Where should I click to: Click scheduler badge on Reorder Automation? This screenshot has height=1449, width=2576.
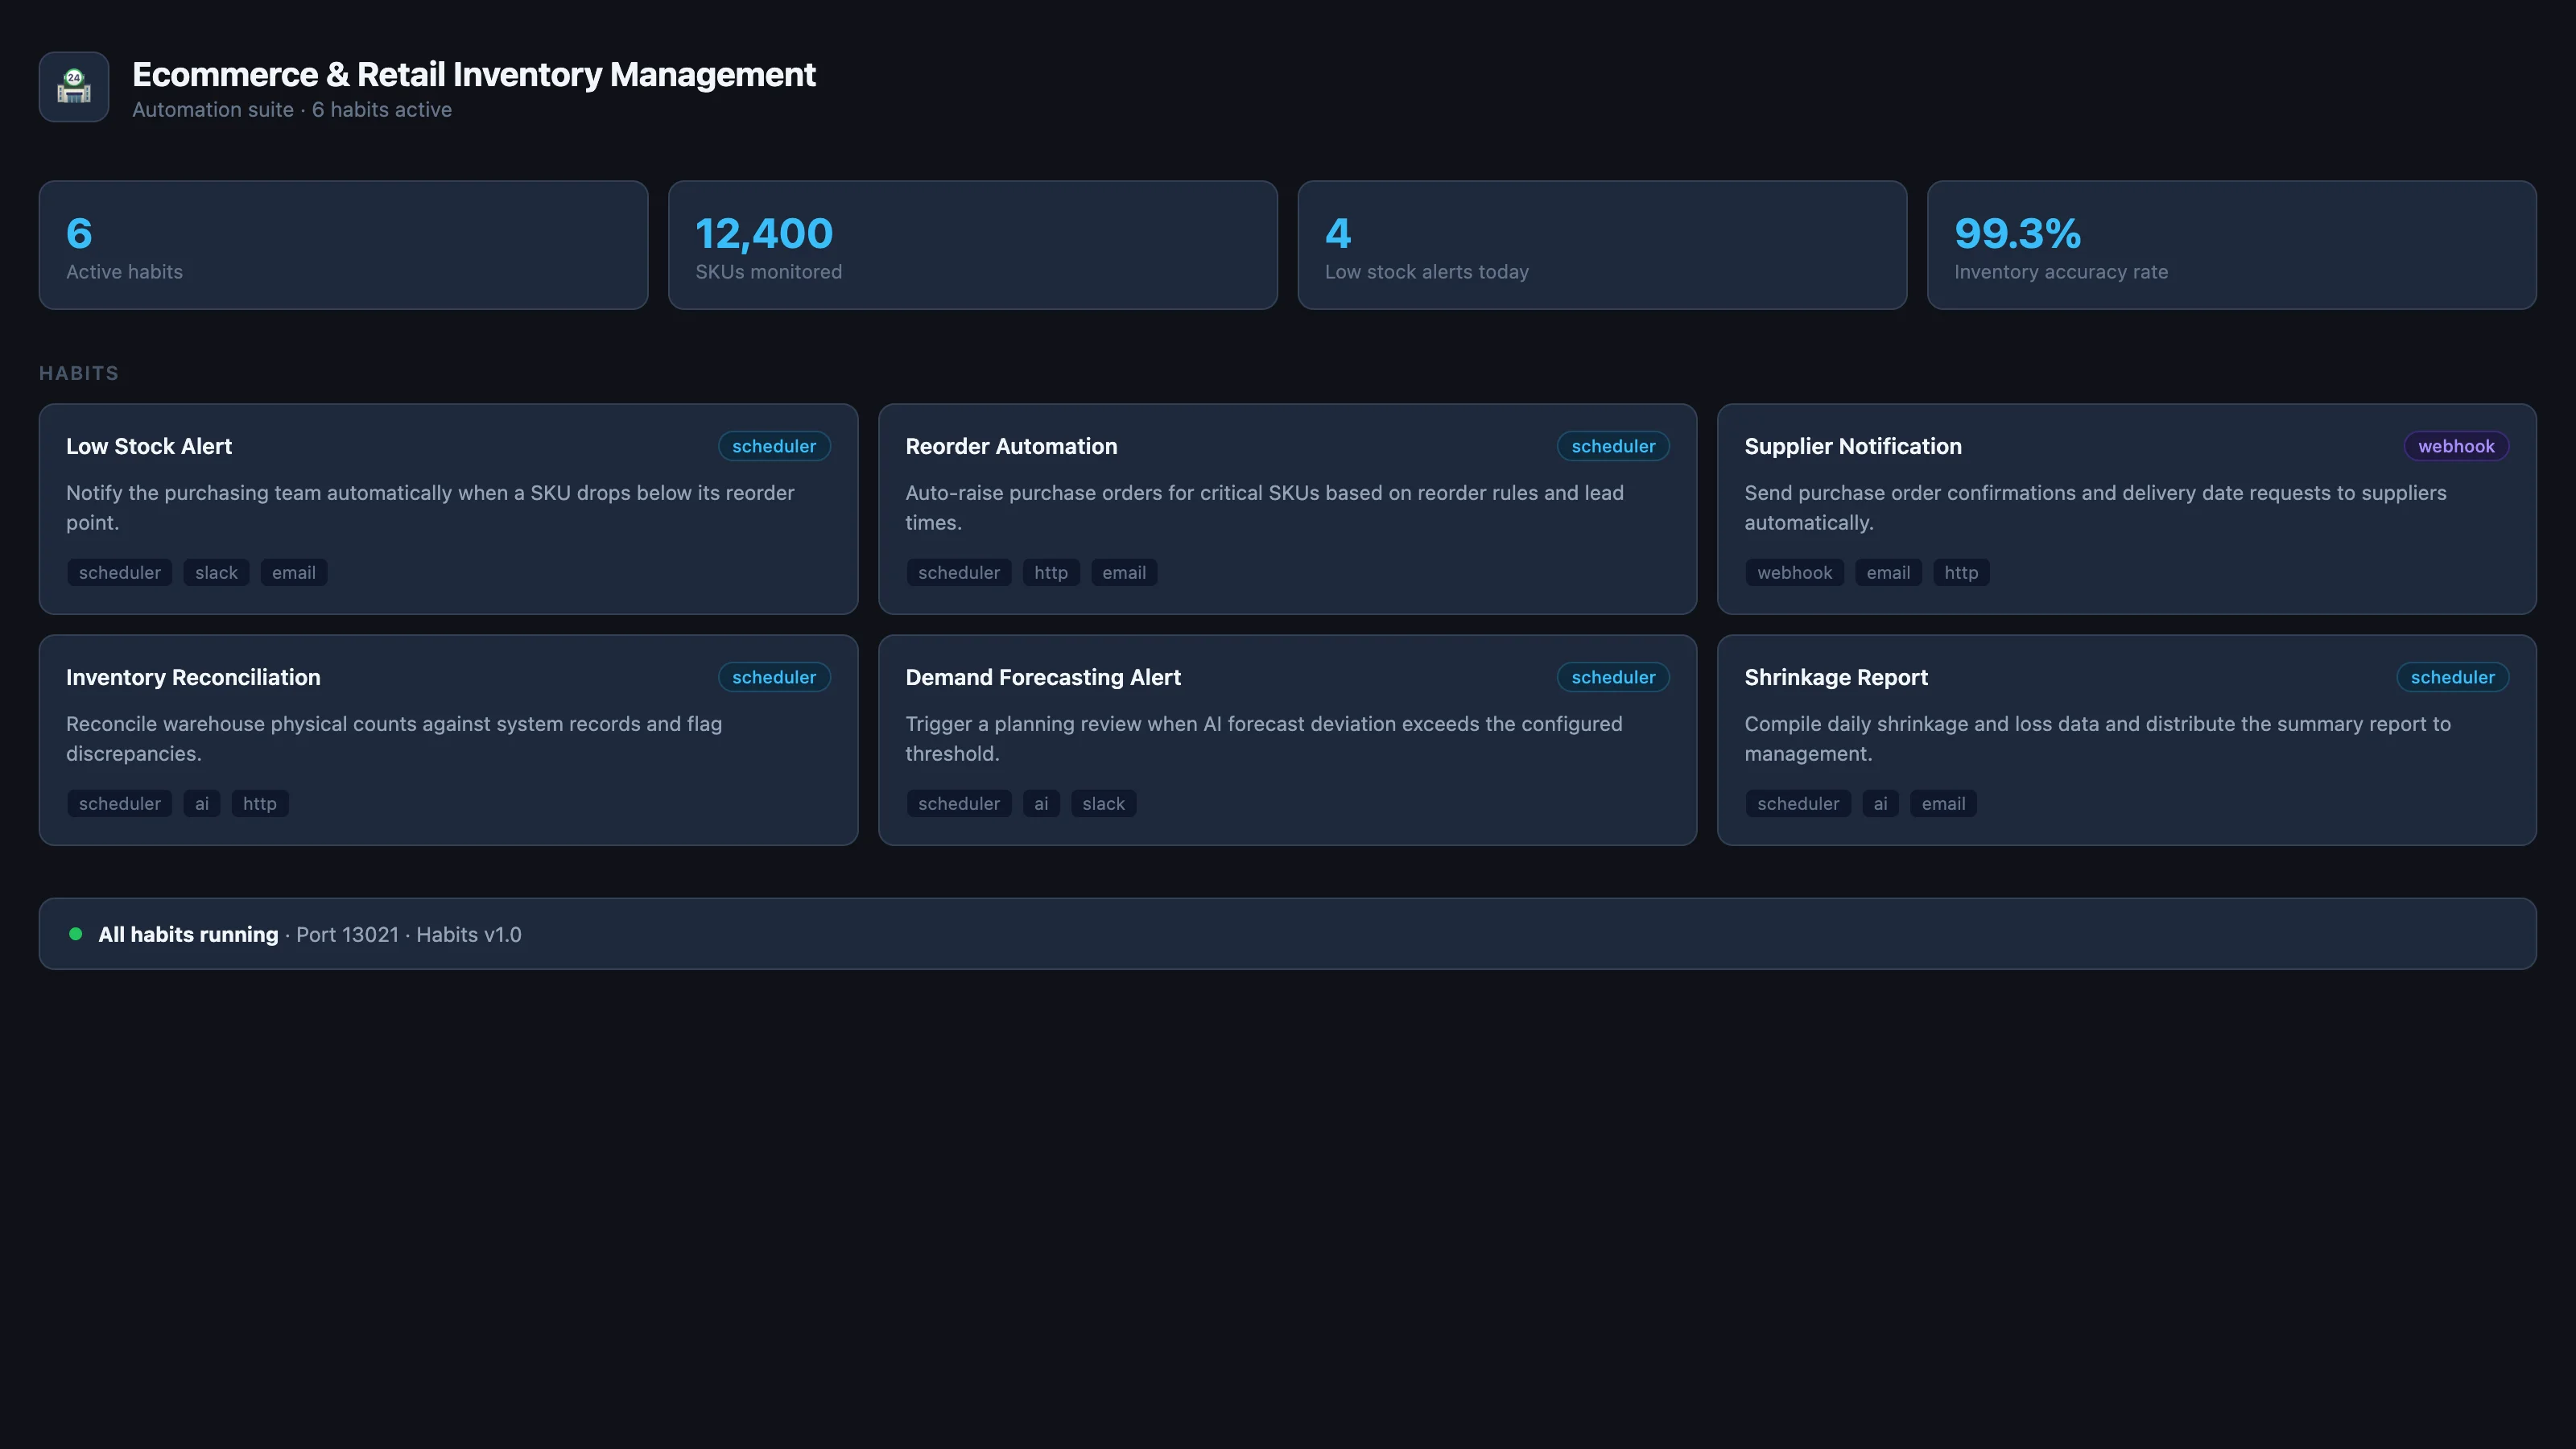click(x=1613, y=446)
